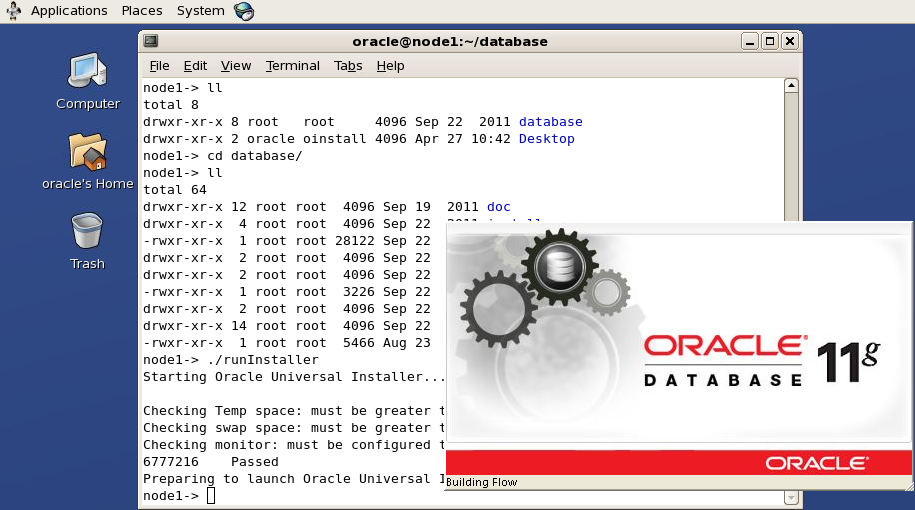Screen dimensions: 915x510
Task: Open the Terminal menu in menu bar
Action: point(292,66)
